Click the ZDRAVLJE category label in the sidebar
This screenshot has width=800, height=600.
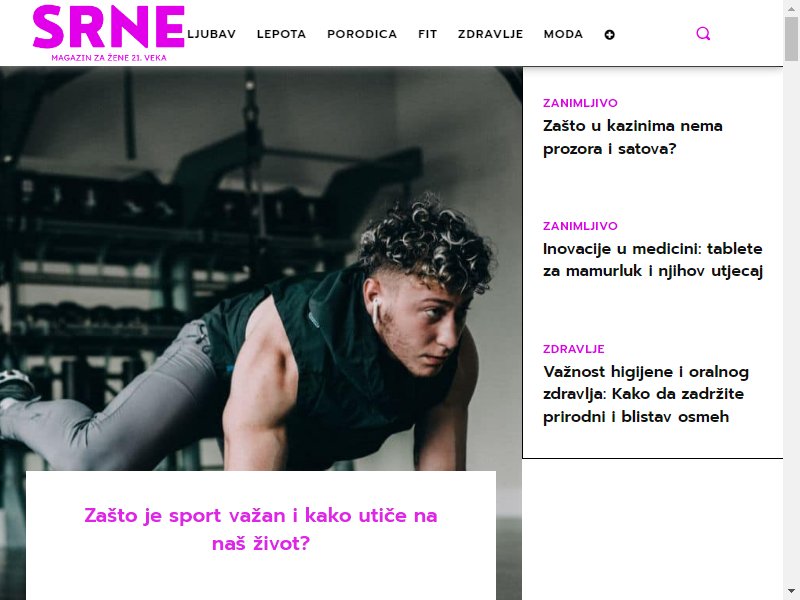[573, 349]
